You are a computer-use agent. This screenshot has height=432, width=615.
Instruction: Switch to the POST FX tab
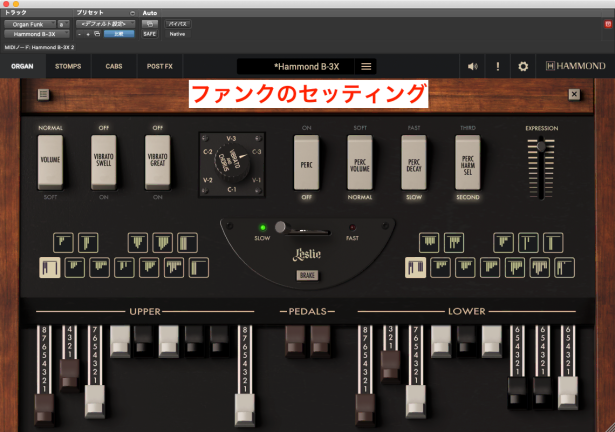(x=159, y=66)
